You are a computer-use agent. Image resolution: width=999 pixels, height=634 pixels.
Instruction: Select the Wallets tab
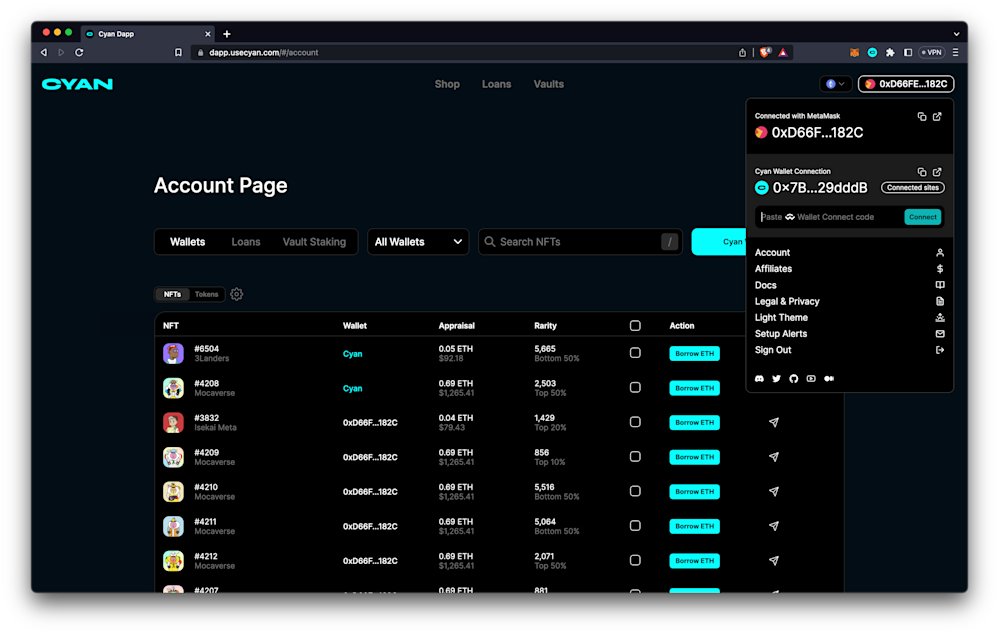[187, 242]
